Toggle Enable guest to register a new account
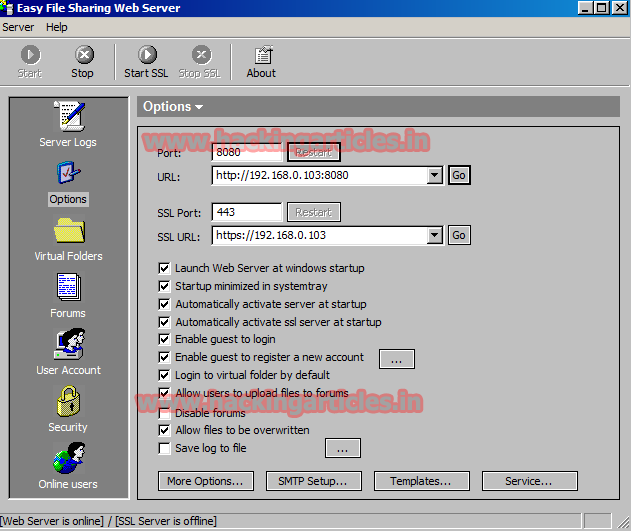The width and height of the screenshot is (631, 531). coord(164,357)
